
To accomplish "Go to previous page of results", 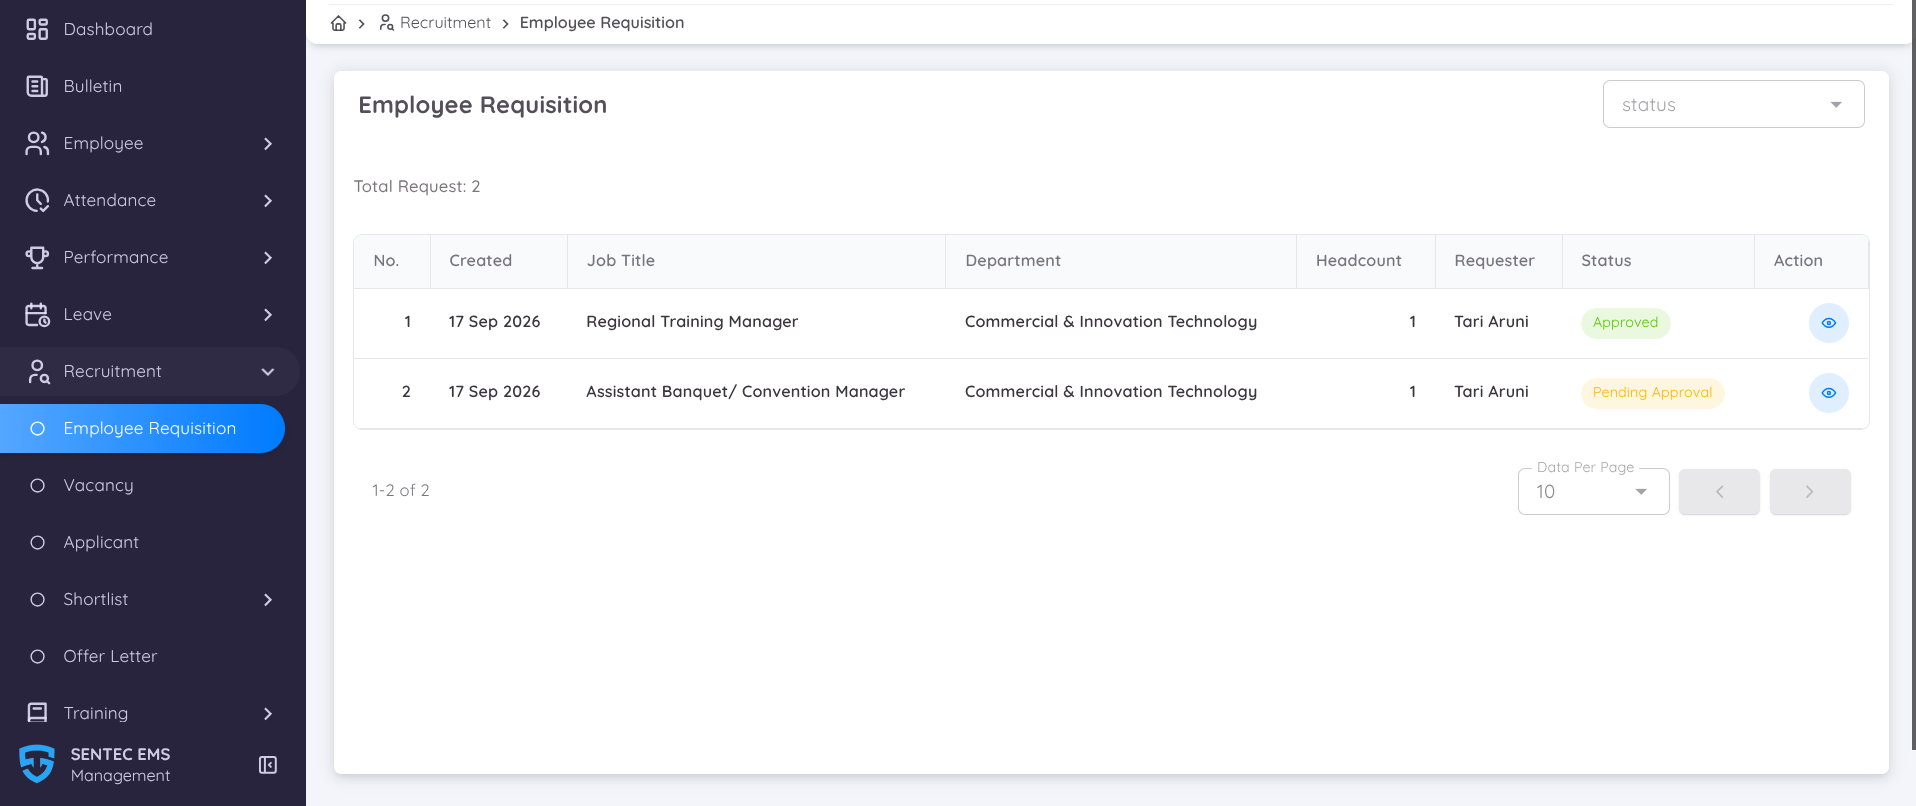I will (1719, 492).
